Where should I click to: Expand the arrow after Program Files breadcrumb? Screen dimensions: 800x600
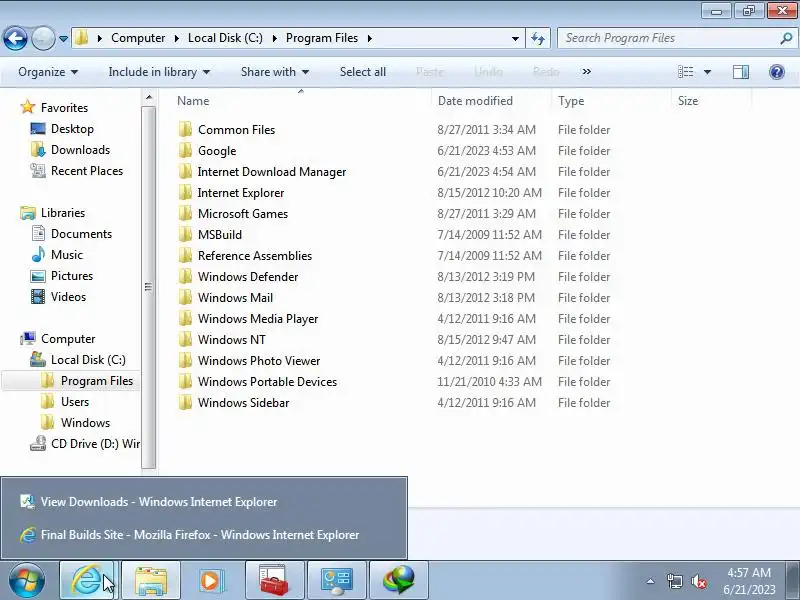coord(370,38)
